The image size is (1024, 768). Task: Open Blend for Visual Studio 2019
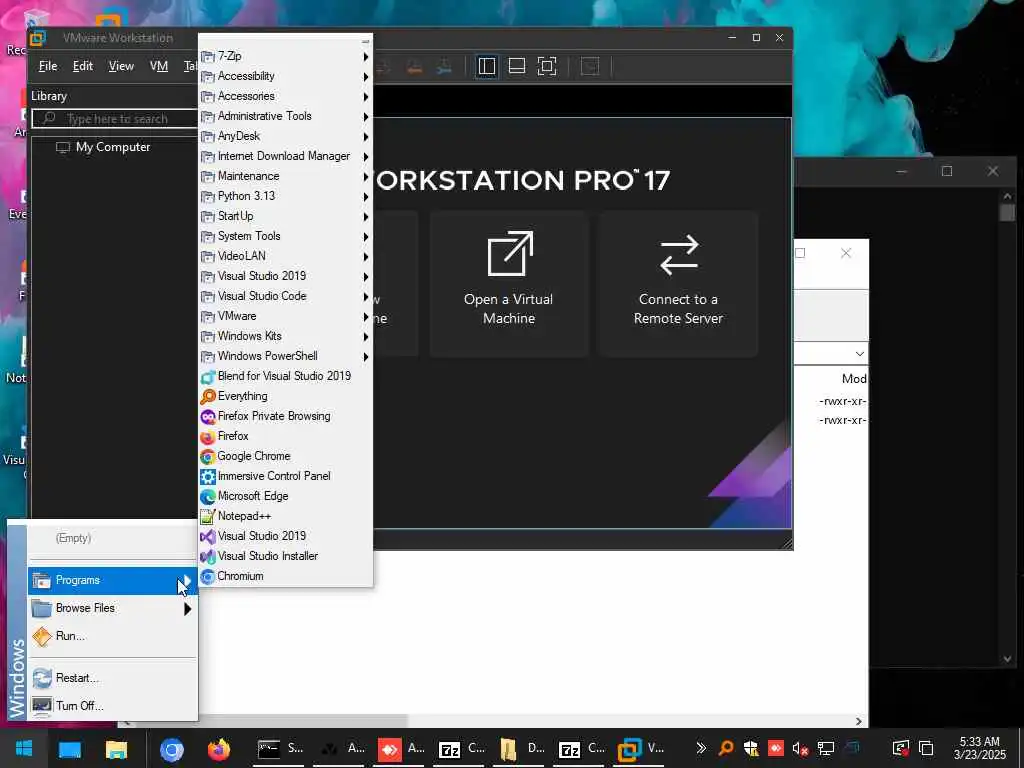pos(285,376)
